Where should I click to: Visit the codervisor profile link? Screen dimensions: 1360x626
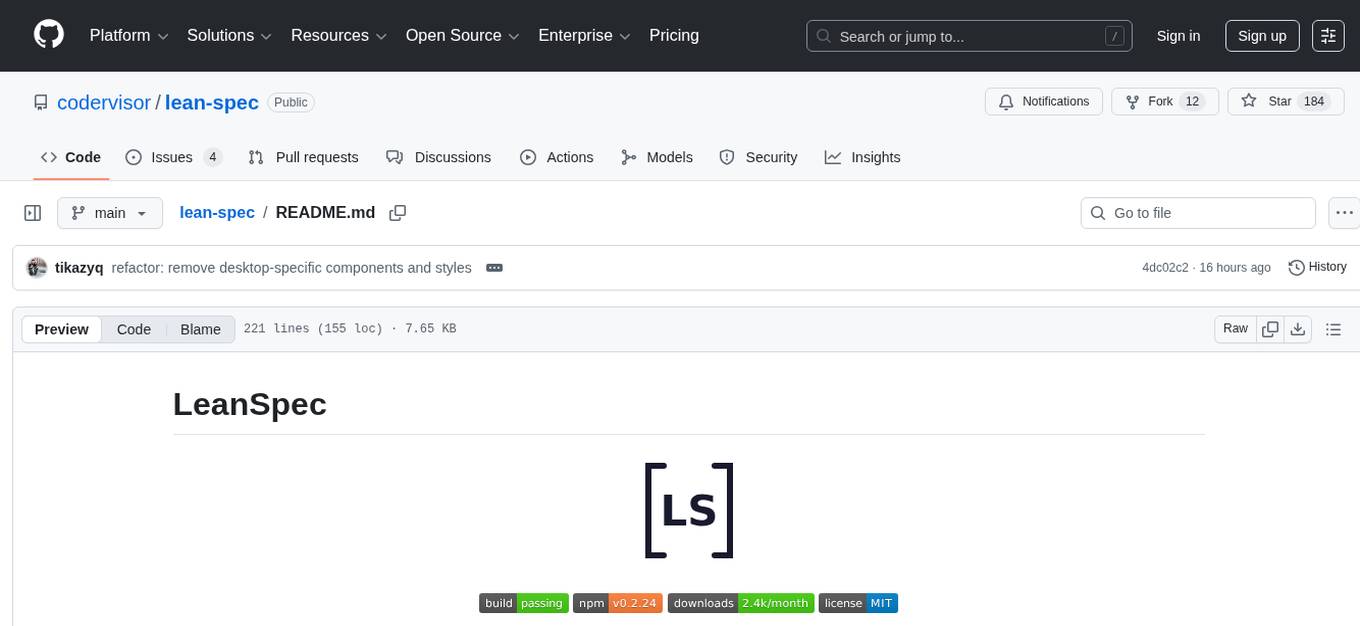pyautogui.click(x=103, y=102)
